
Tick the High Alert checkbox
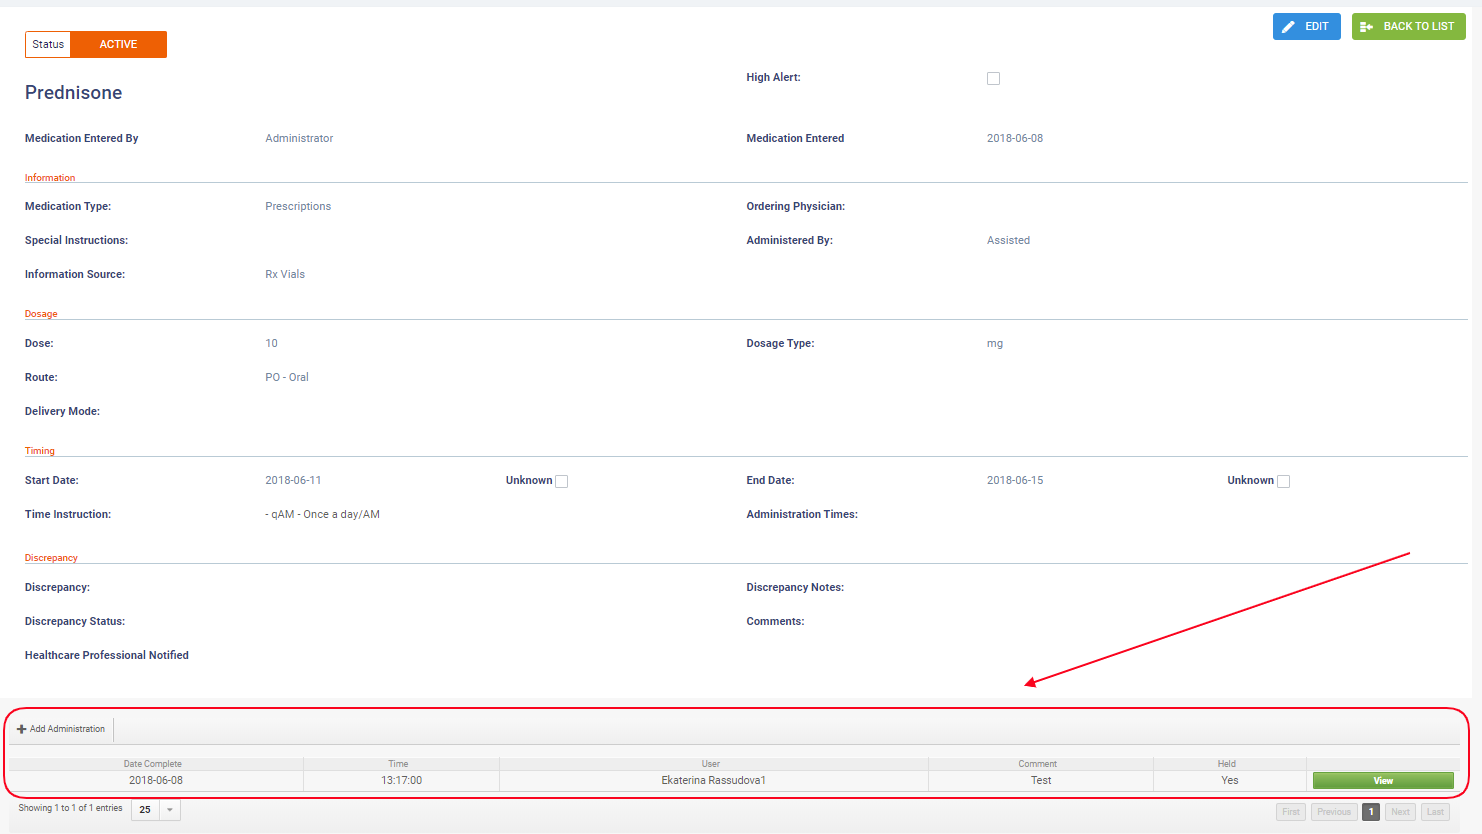pyautogui.click(x=993, y=78)
